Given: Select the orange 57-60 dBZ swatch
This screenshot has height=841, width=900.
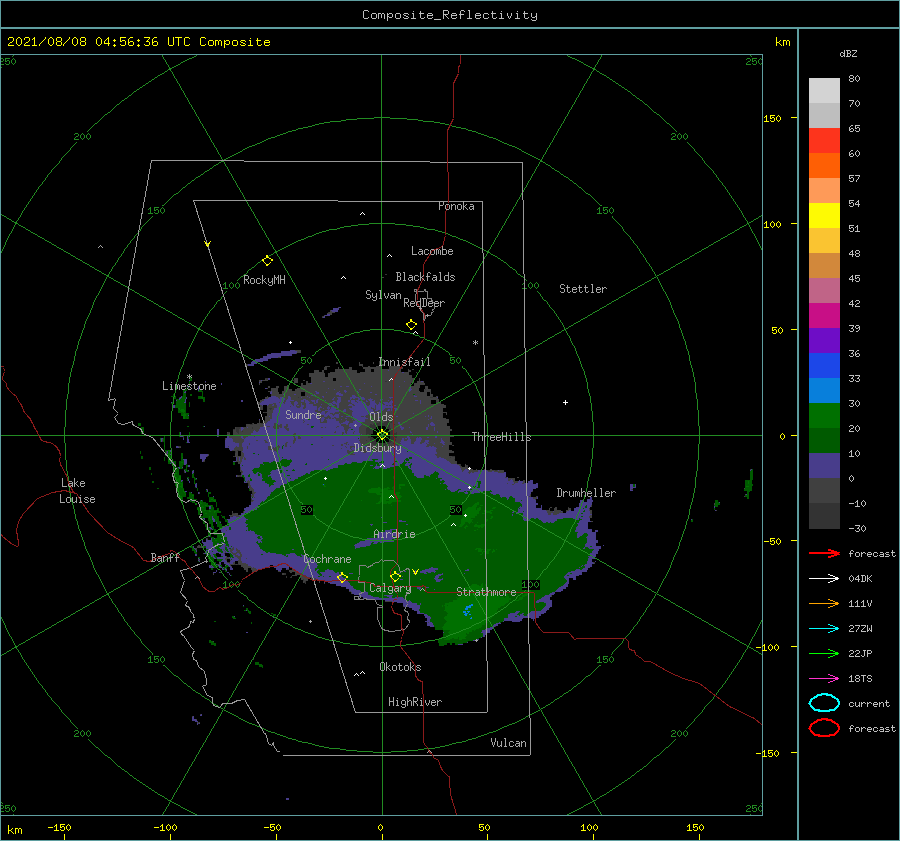Looking at the screenshot, I should [x=824, y=165].
